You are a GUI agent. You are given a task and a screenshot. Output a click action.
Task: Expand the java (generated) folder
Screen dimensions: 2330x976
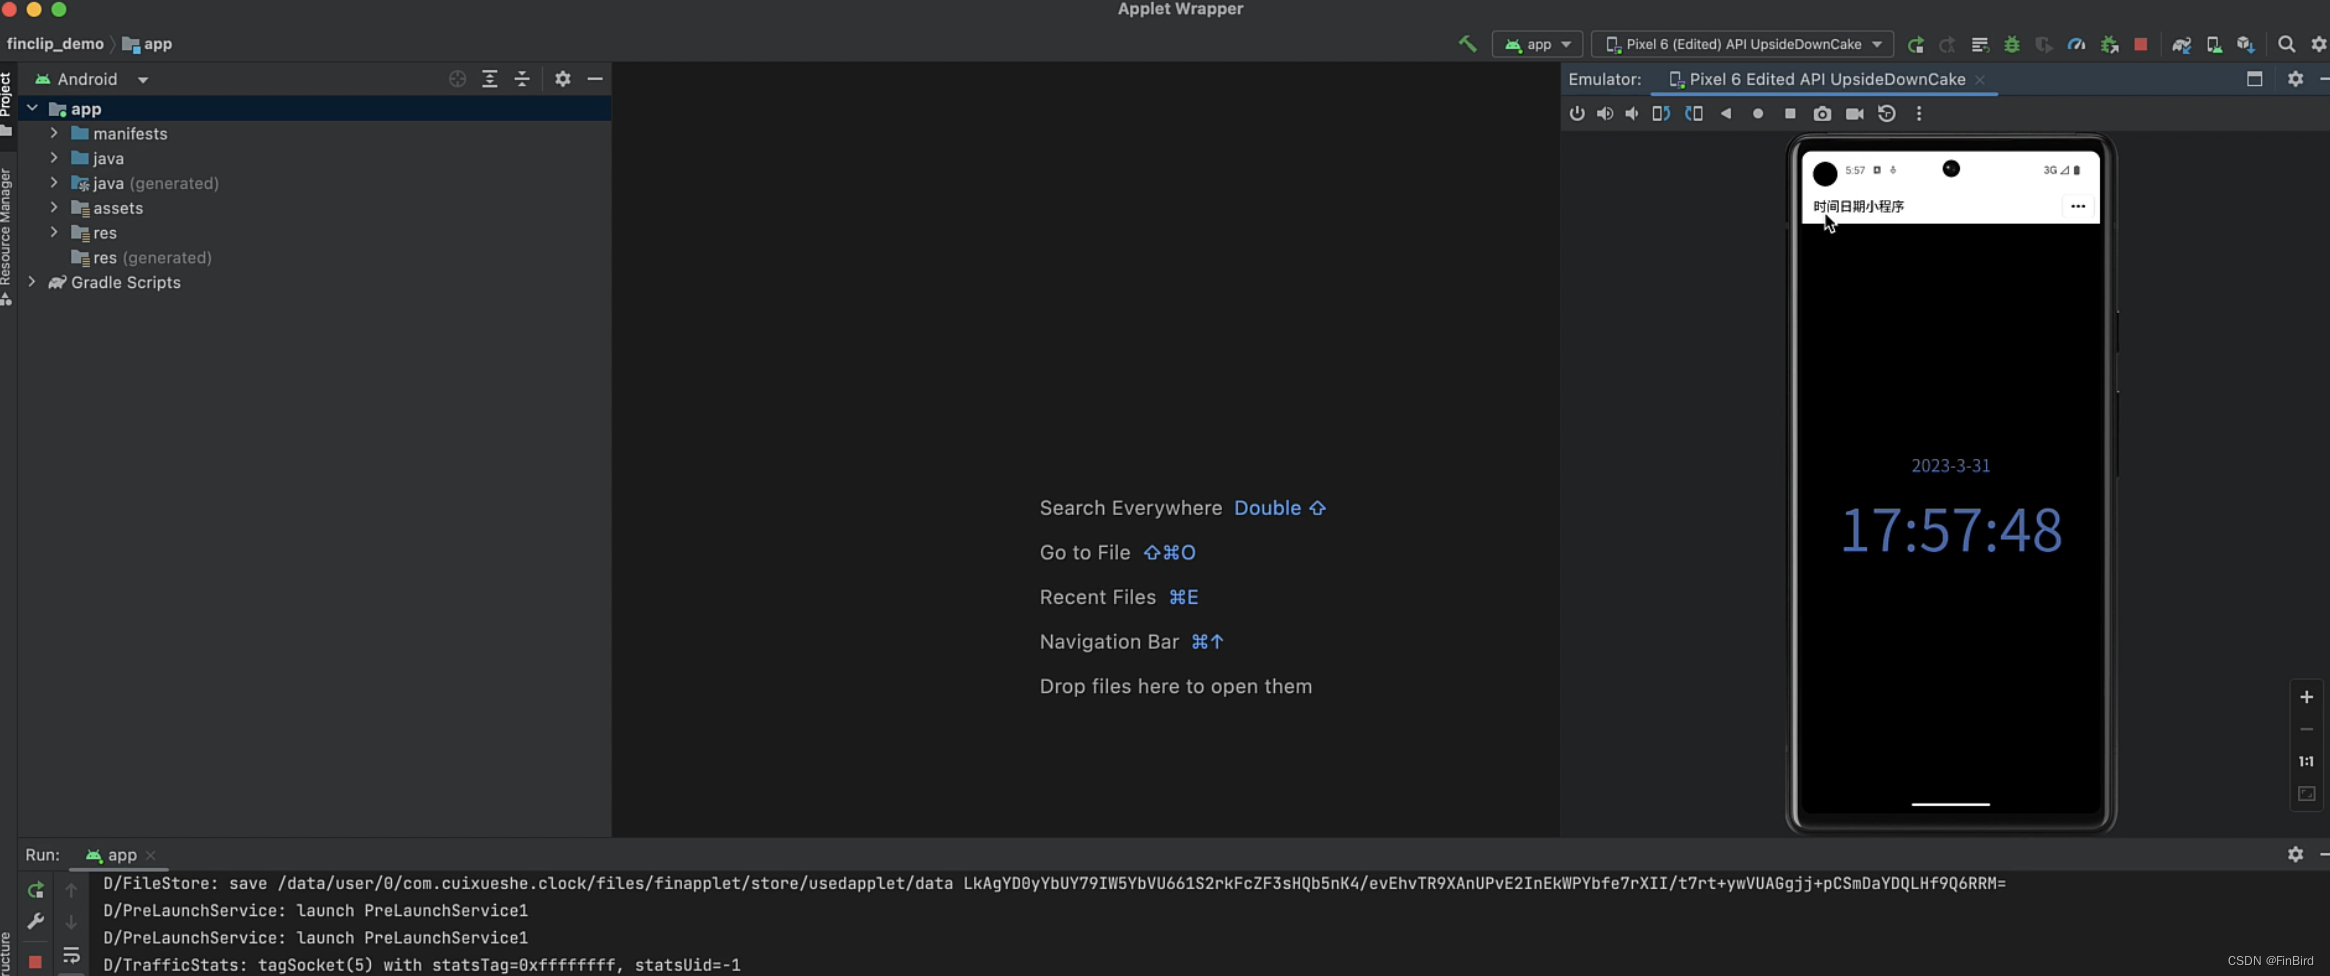click(54, 183)
